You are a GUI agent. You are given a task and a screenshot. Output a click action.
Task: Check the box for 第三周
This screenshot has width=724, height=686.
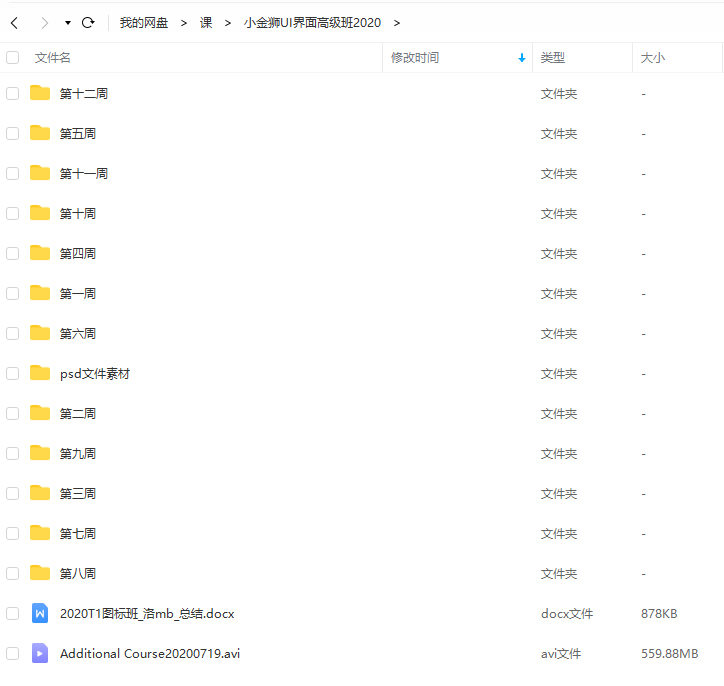(x=12, y=493)
